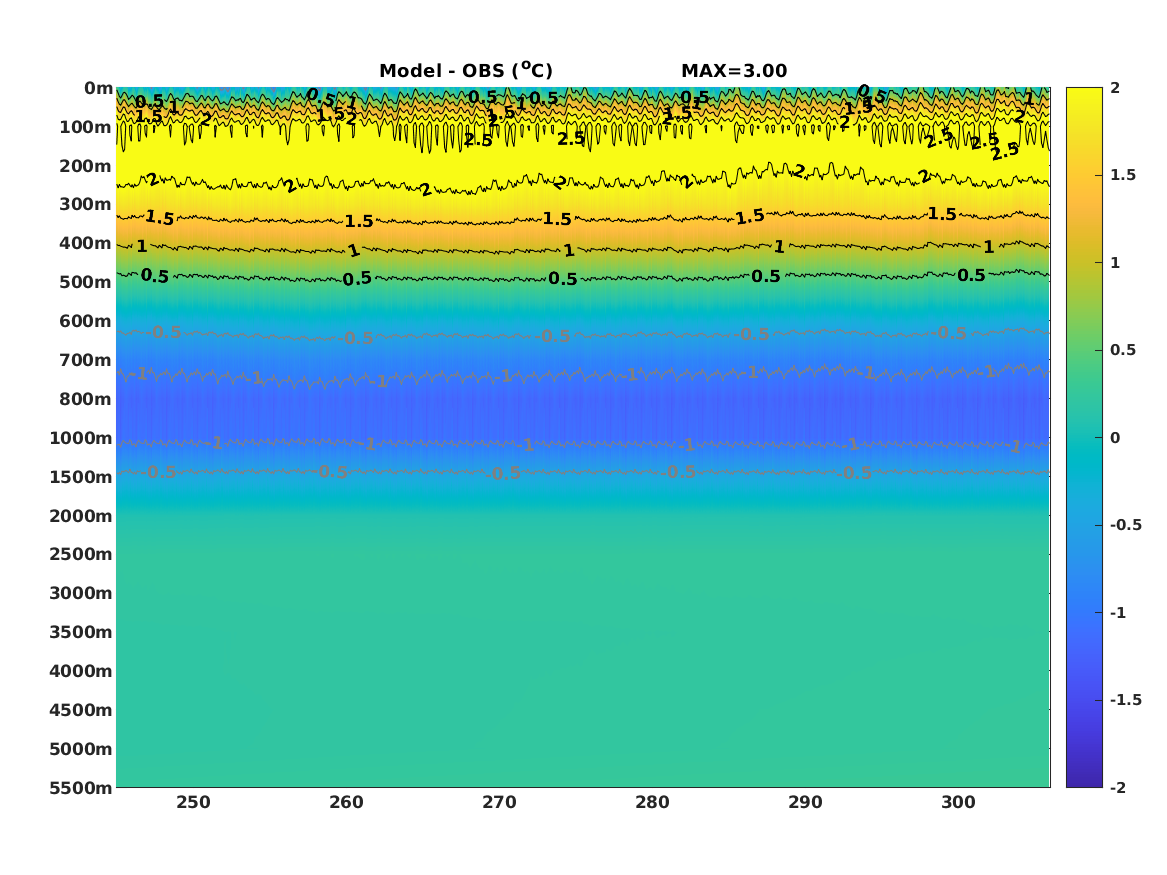Image resolution: width=1167 pixels, height=875 pixels.
Task: Click the "4000m" depth axis label
Action: (x=81, y=671)
